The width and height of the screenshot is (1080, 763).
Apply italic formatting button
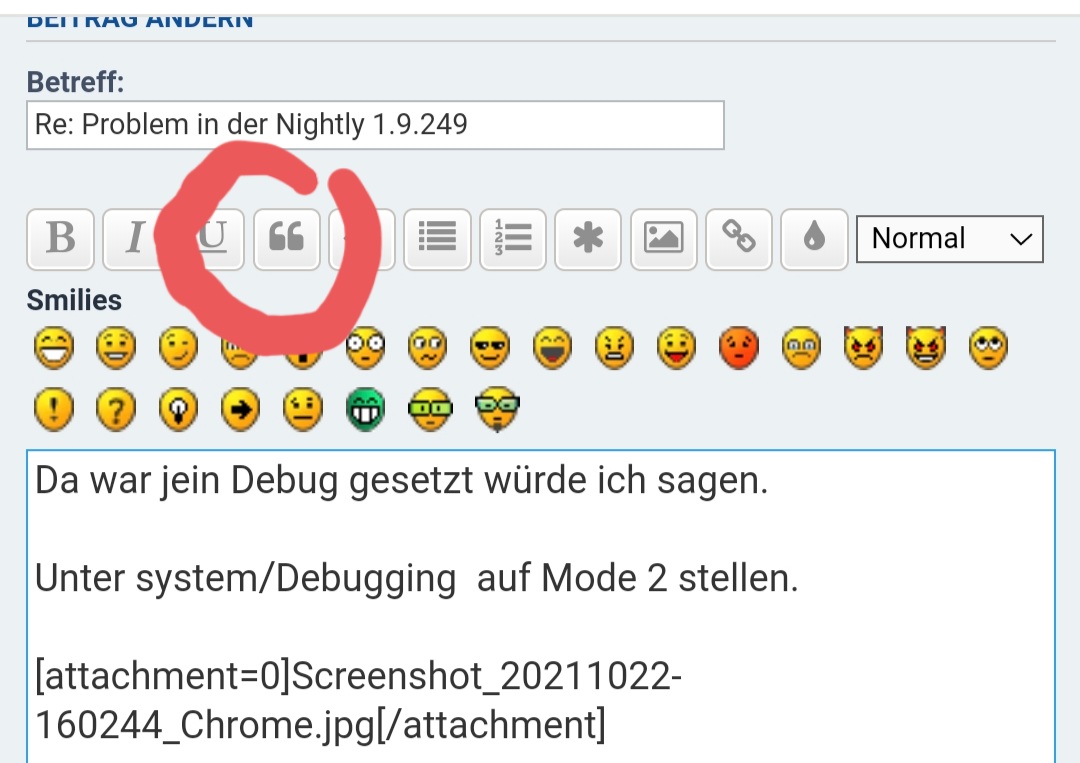(134, 239)
